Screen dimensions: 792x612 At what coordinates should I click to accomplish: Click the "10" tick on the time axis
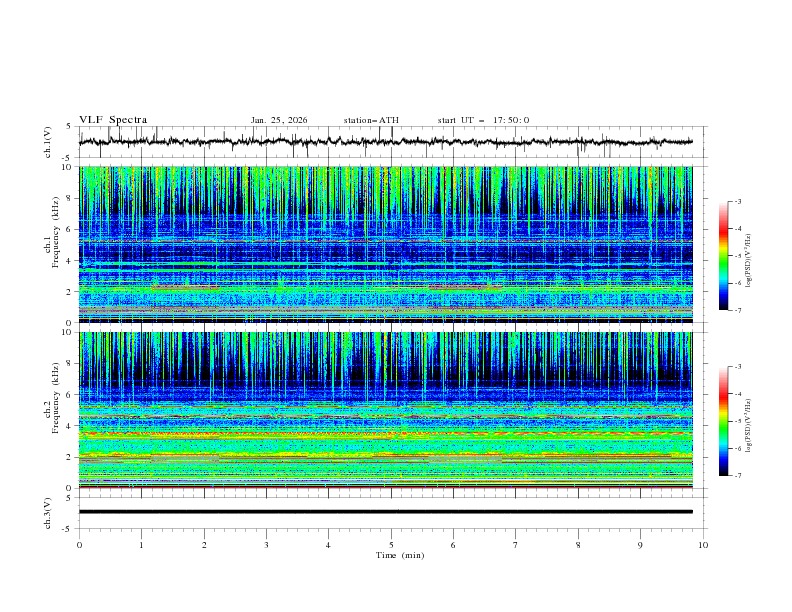pyautogui.click(x=703, y=545)
